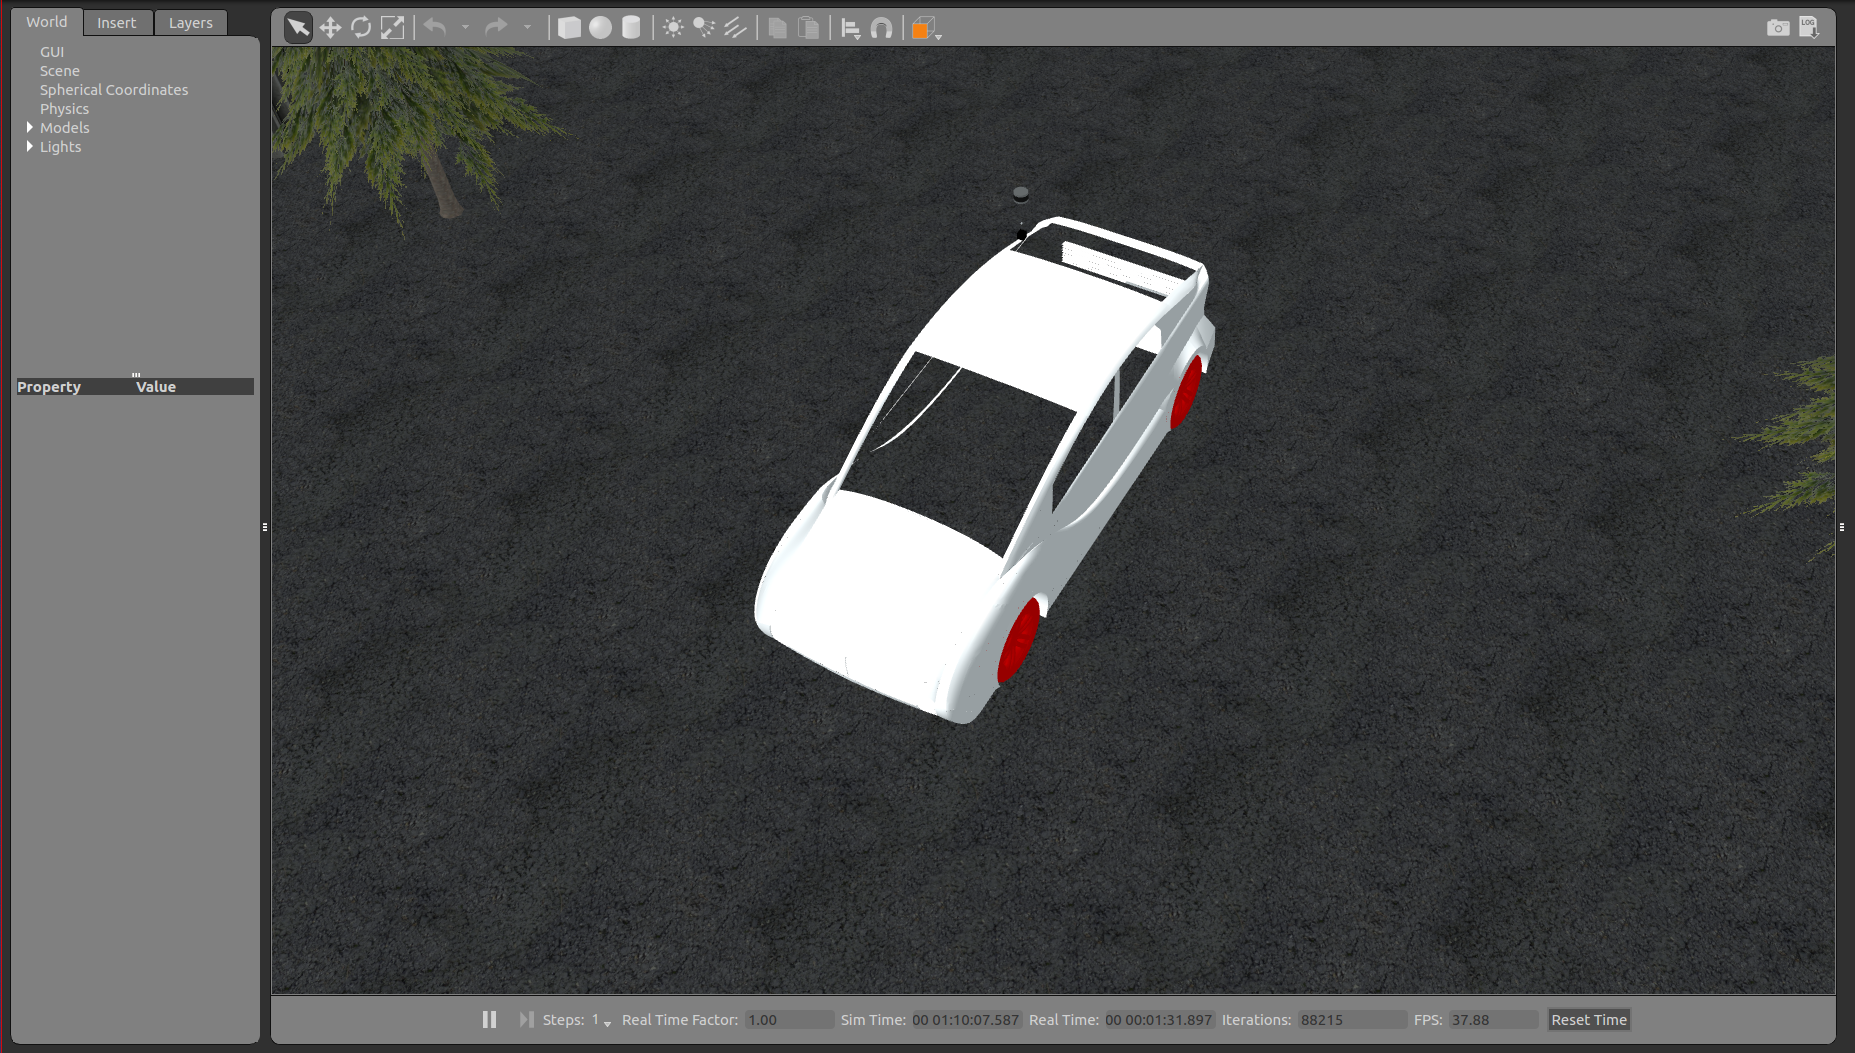Image resolution: width=1855 pixels, height=1053 pixels.
Task: Click the right panel splitter handle
Action: coord(1842,527)
